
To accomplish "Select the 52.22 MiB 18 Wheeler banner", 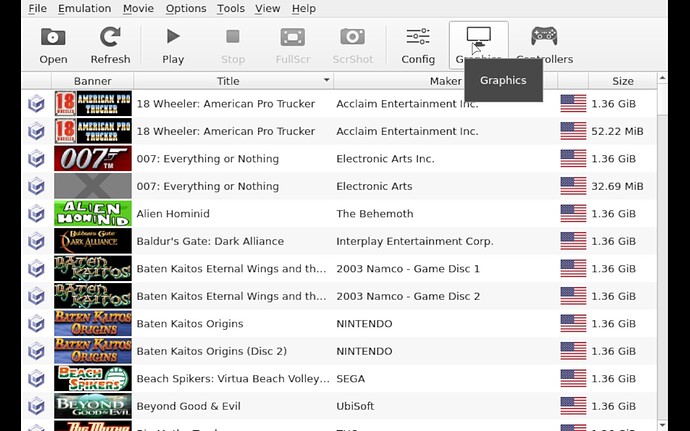I will (x=93, y=131).
